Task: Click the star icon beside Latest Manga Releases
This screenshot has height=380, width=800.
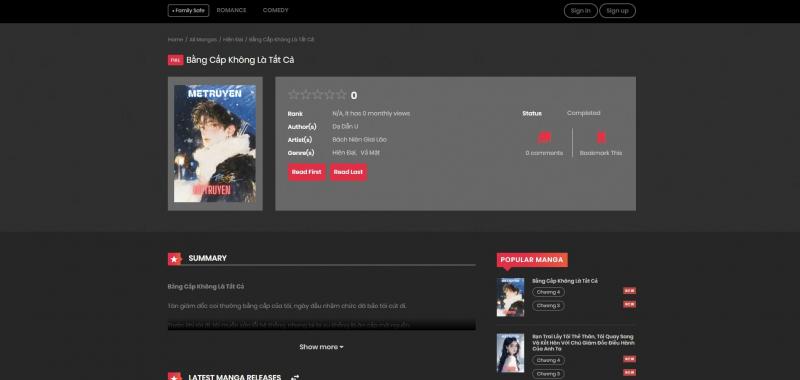Action: (174, 377)
